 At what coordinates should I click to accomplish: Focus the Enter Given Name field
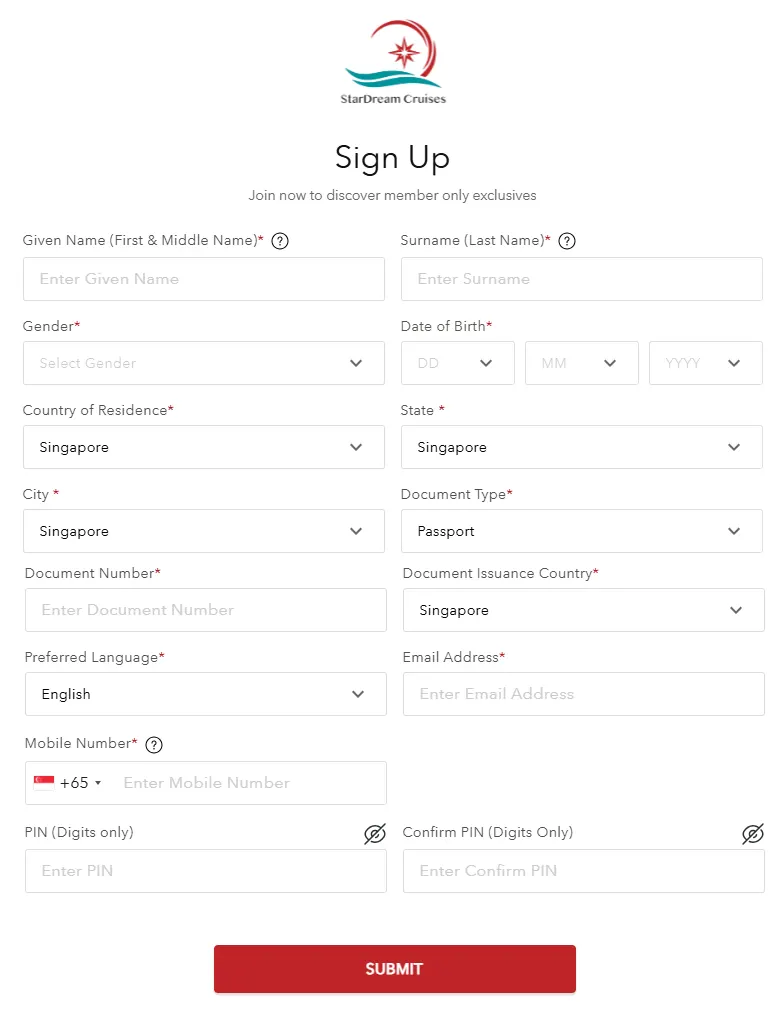(x=204, y=279)
